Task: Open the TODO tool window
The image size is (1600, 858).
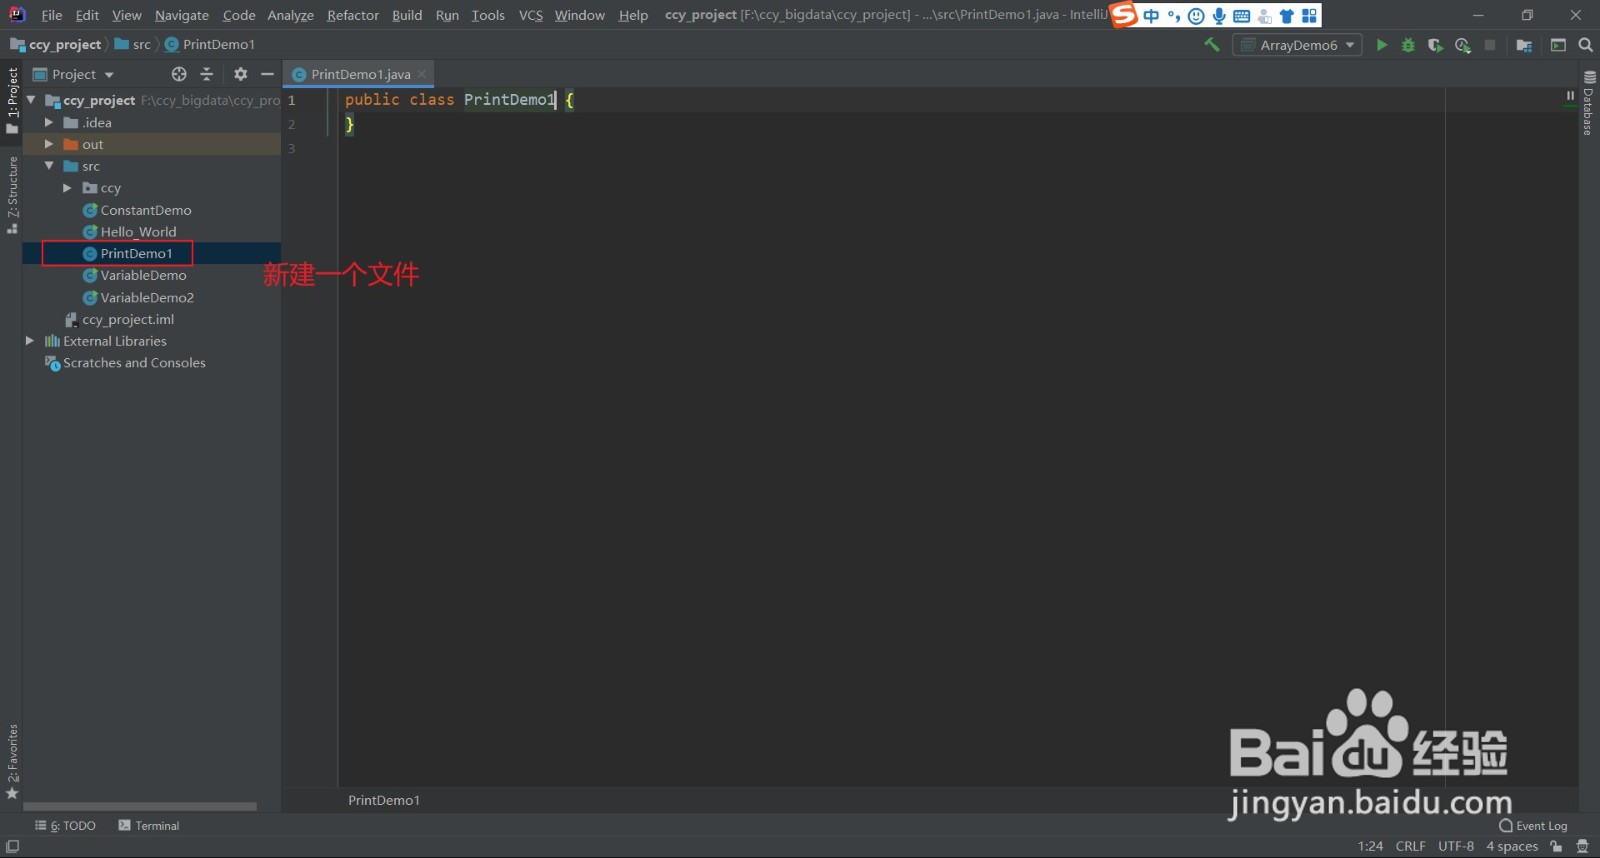Action: pyautogui.click(x=66, y=826)
